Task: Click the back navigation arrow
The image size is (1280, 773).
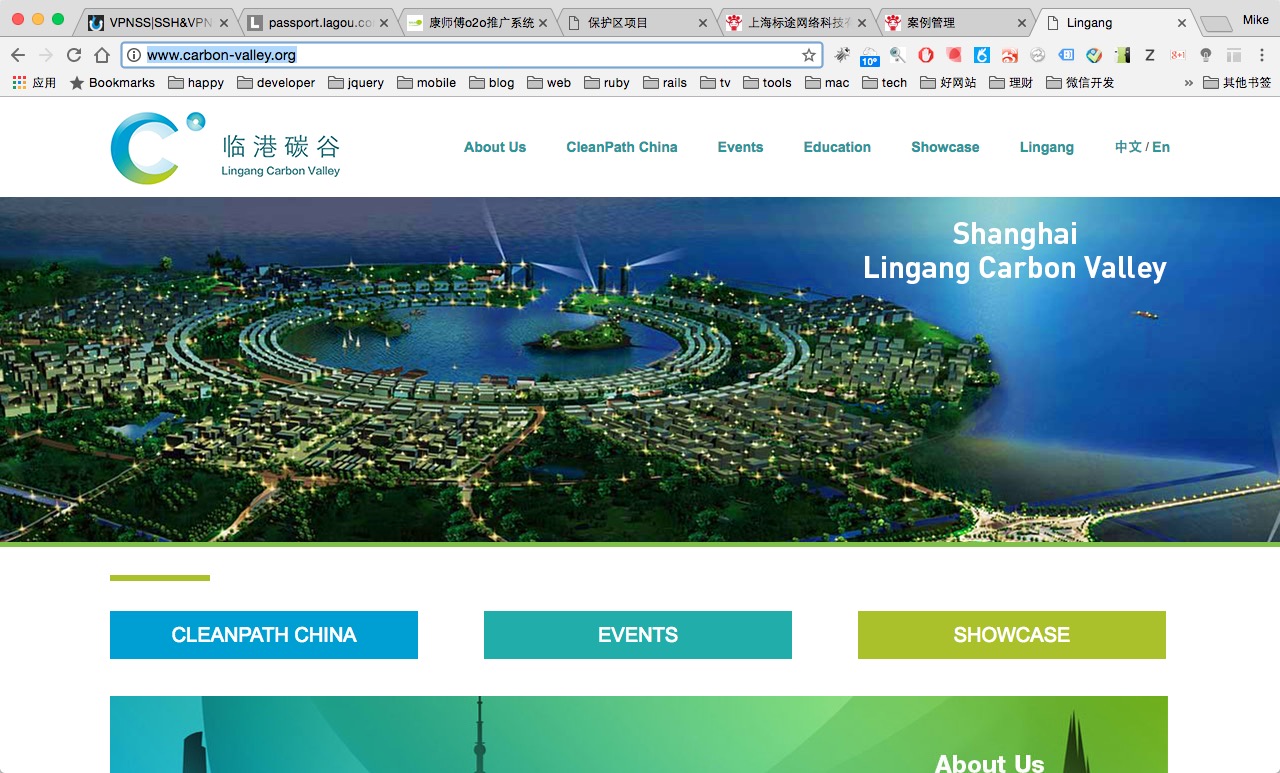Action: click(18, 55)
